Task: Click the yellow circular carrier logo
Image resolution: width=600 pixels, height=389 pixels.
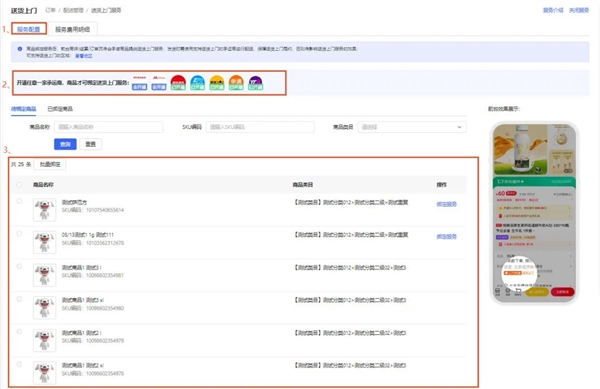Action: (217, 82)
